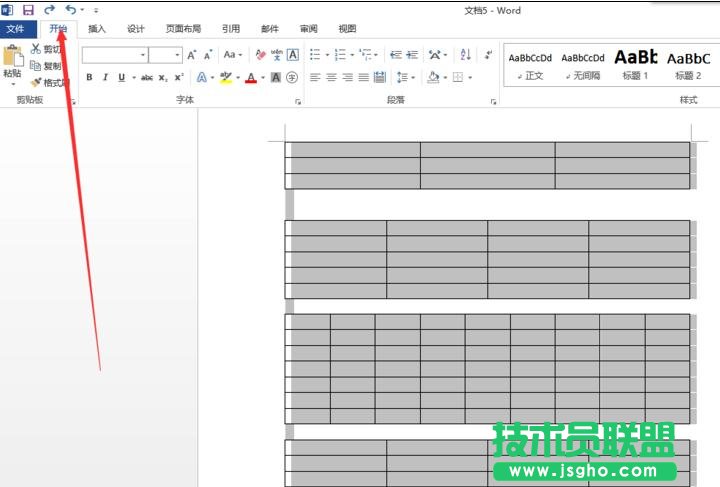Open the 引用 (References) tab
The image size is (720, 487).
[231, 29]
